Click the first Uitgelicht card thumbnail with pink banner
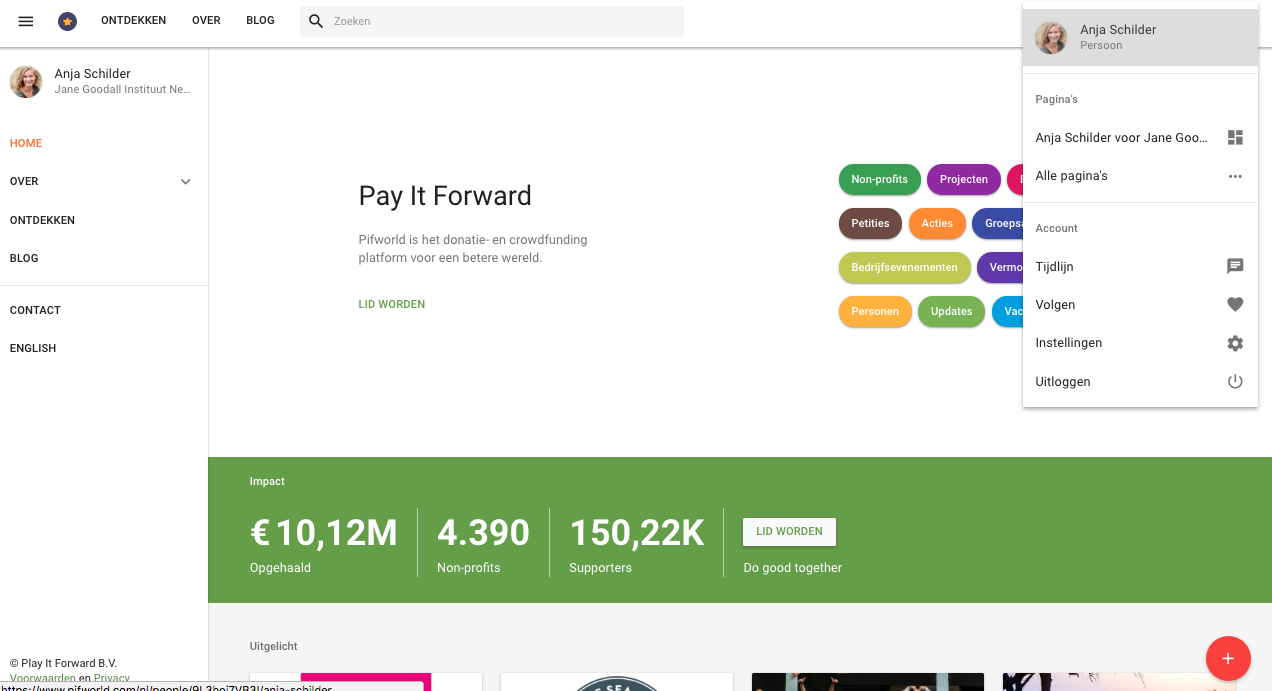This screenshot has height=691, width=1272. [366, 682]
